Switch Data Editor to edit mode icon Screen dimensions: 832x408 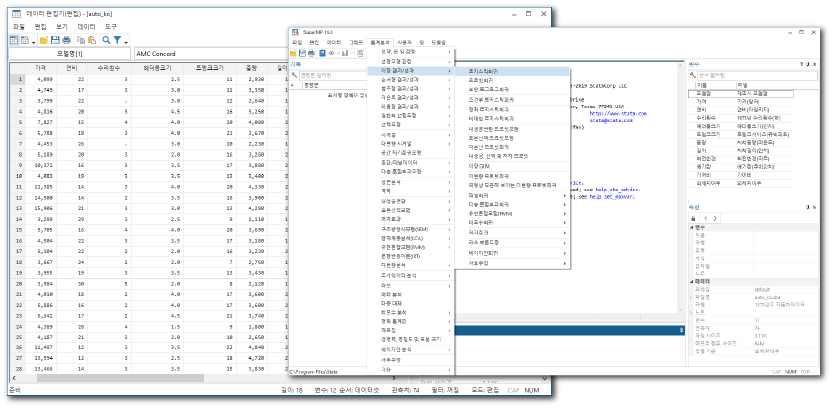[x=14, y=40]
